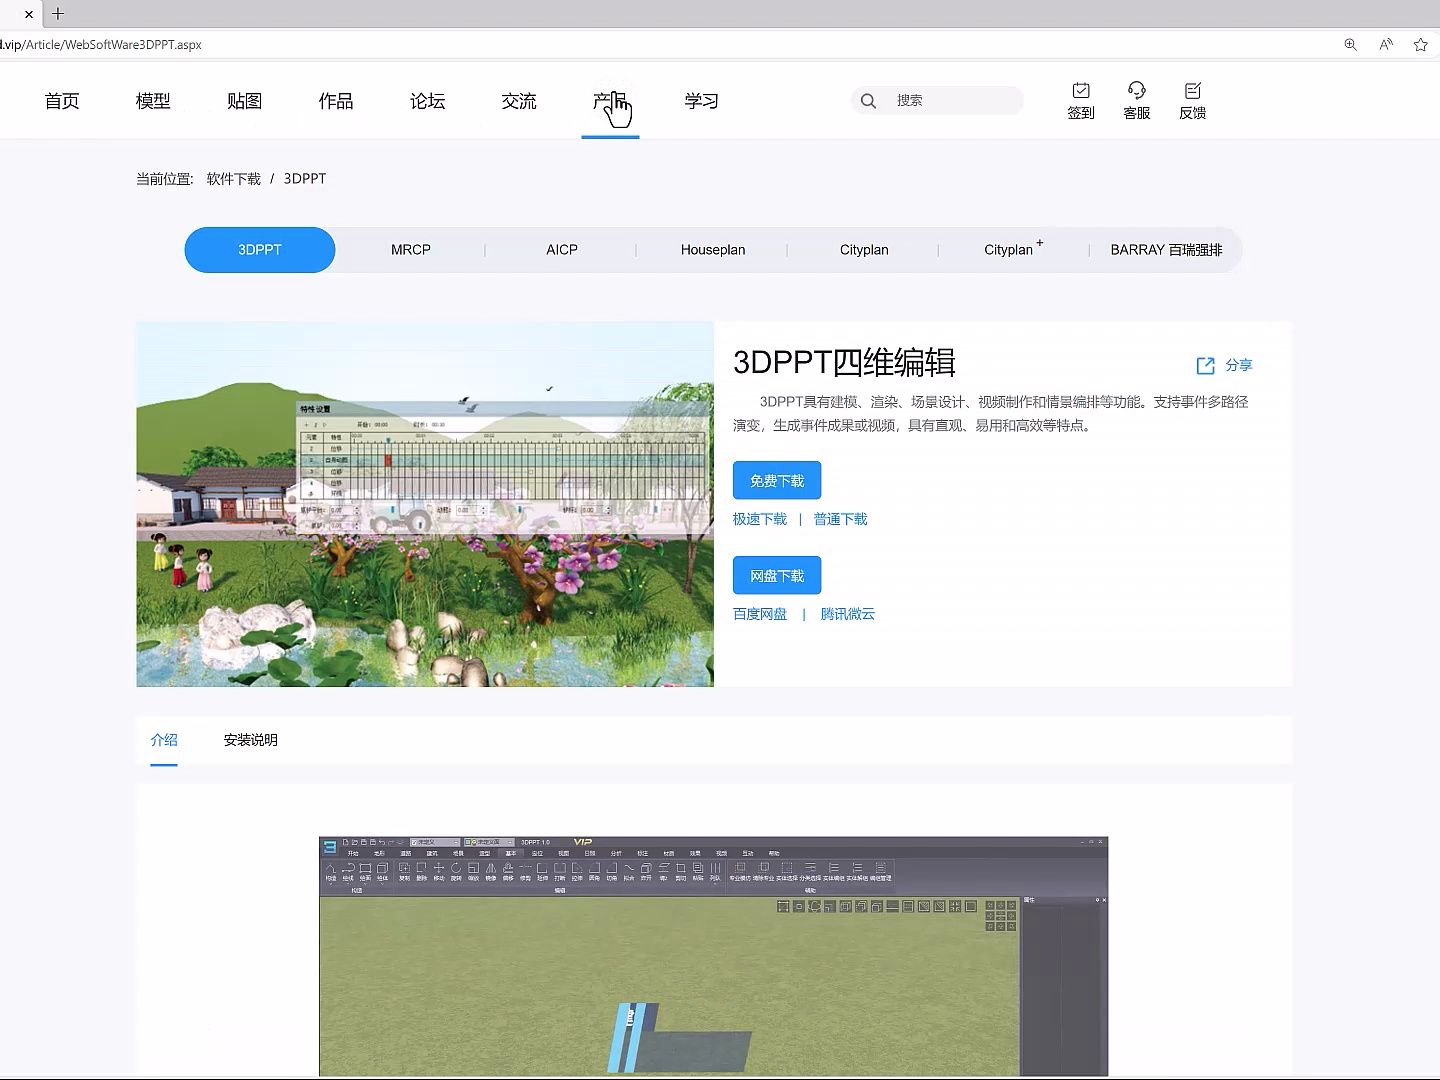Switch to the 介绍 tab
The height and width of the screenshot is (1080, 1440).
point(164,740)
